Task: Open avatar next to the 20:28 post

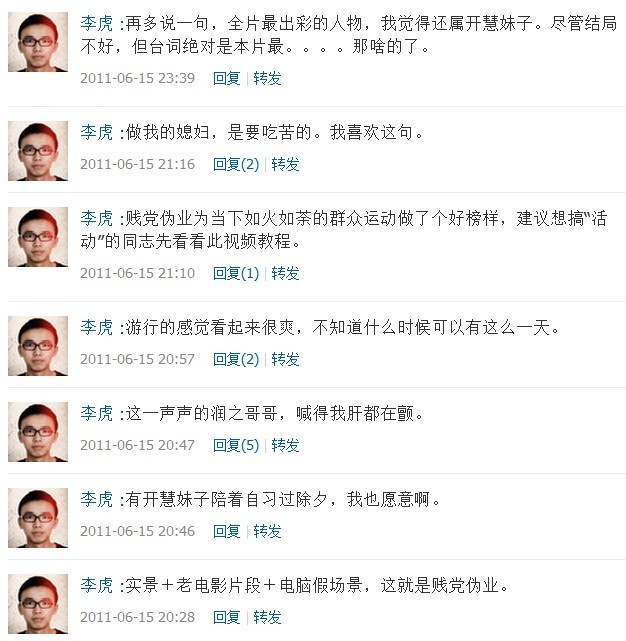Action: (38, 604)
